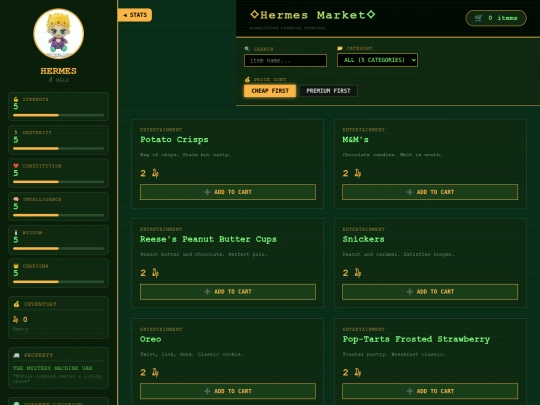
Task: Click the Property van icon
Action: 16,355
